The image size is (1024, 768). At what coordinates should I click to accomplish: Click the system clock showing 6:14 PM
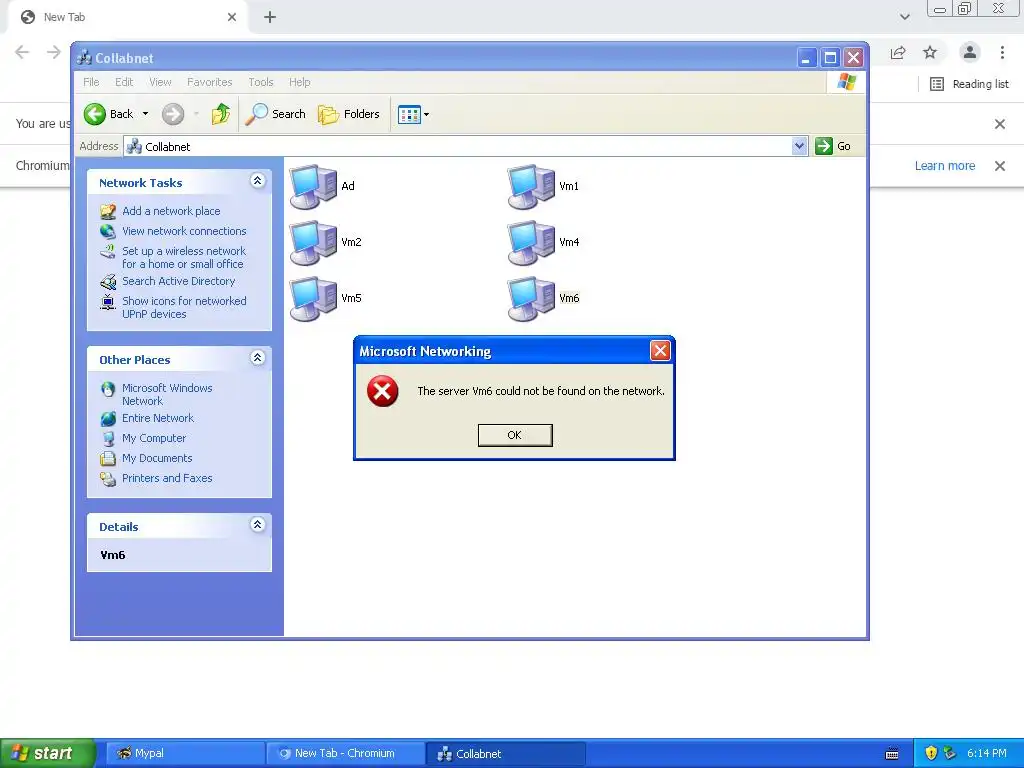[987, 754]
